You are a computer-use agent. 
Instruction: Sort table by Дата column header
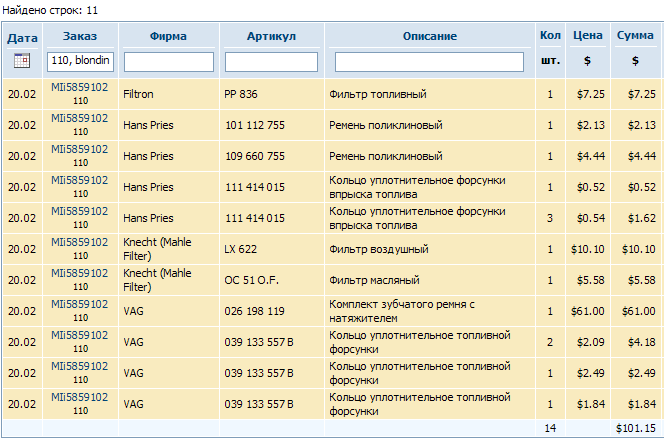(22, 38)
